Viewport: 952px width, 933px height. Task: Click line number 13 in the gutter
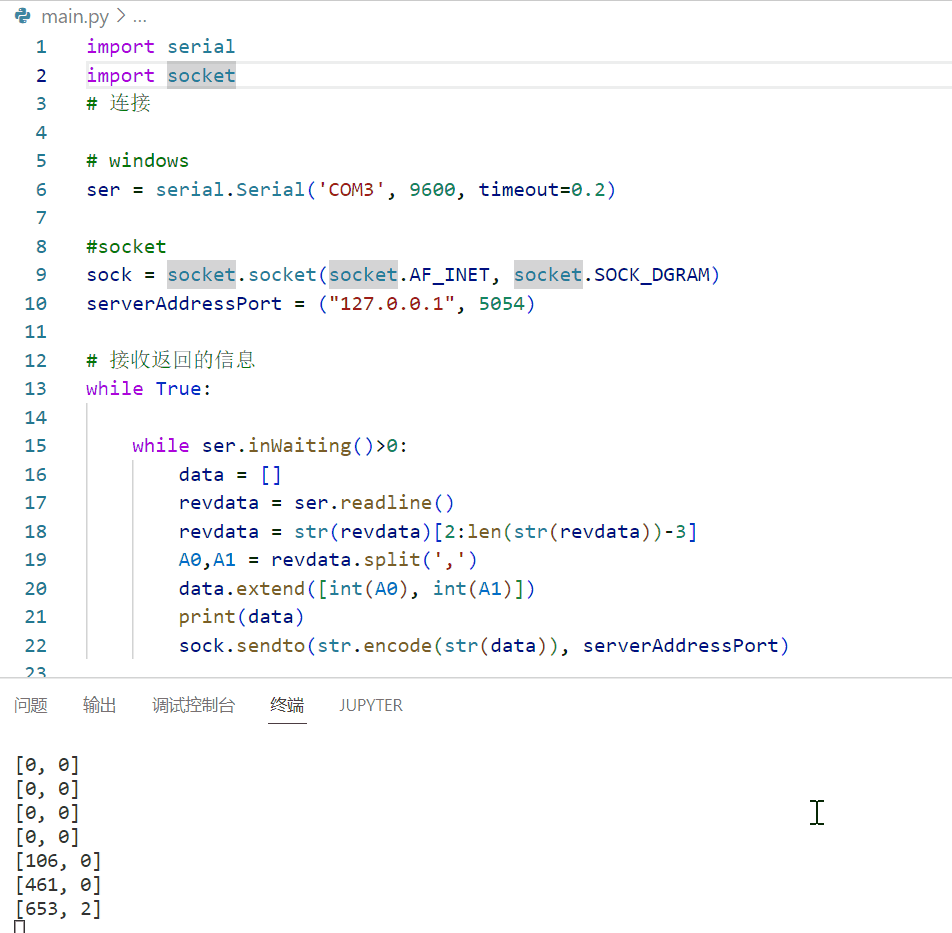coord(35,388)
